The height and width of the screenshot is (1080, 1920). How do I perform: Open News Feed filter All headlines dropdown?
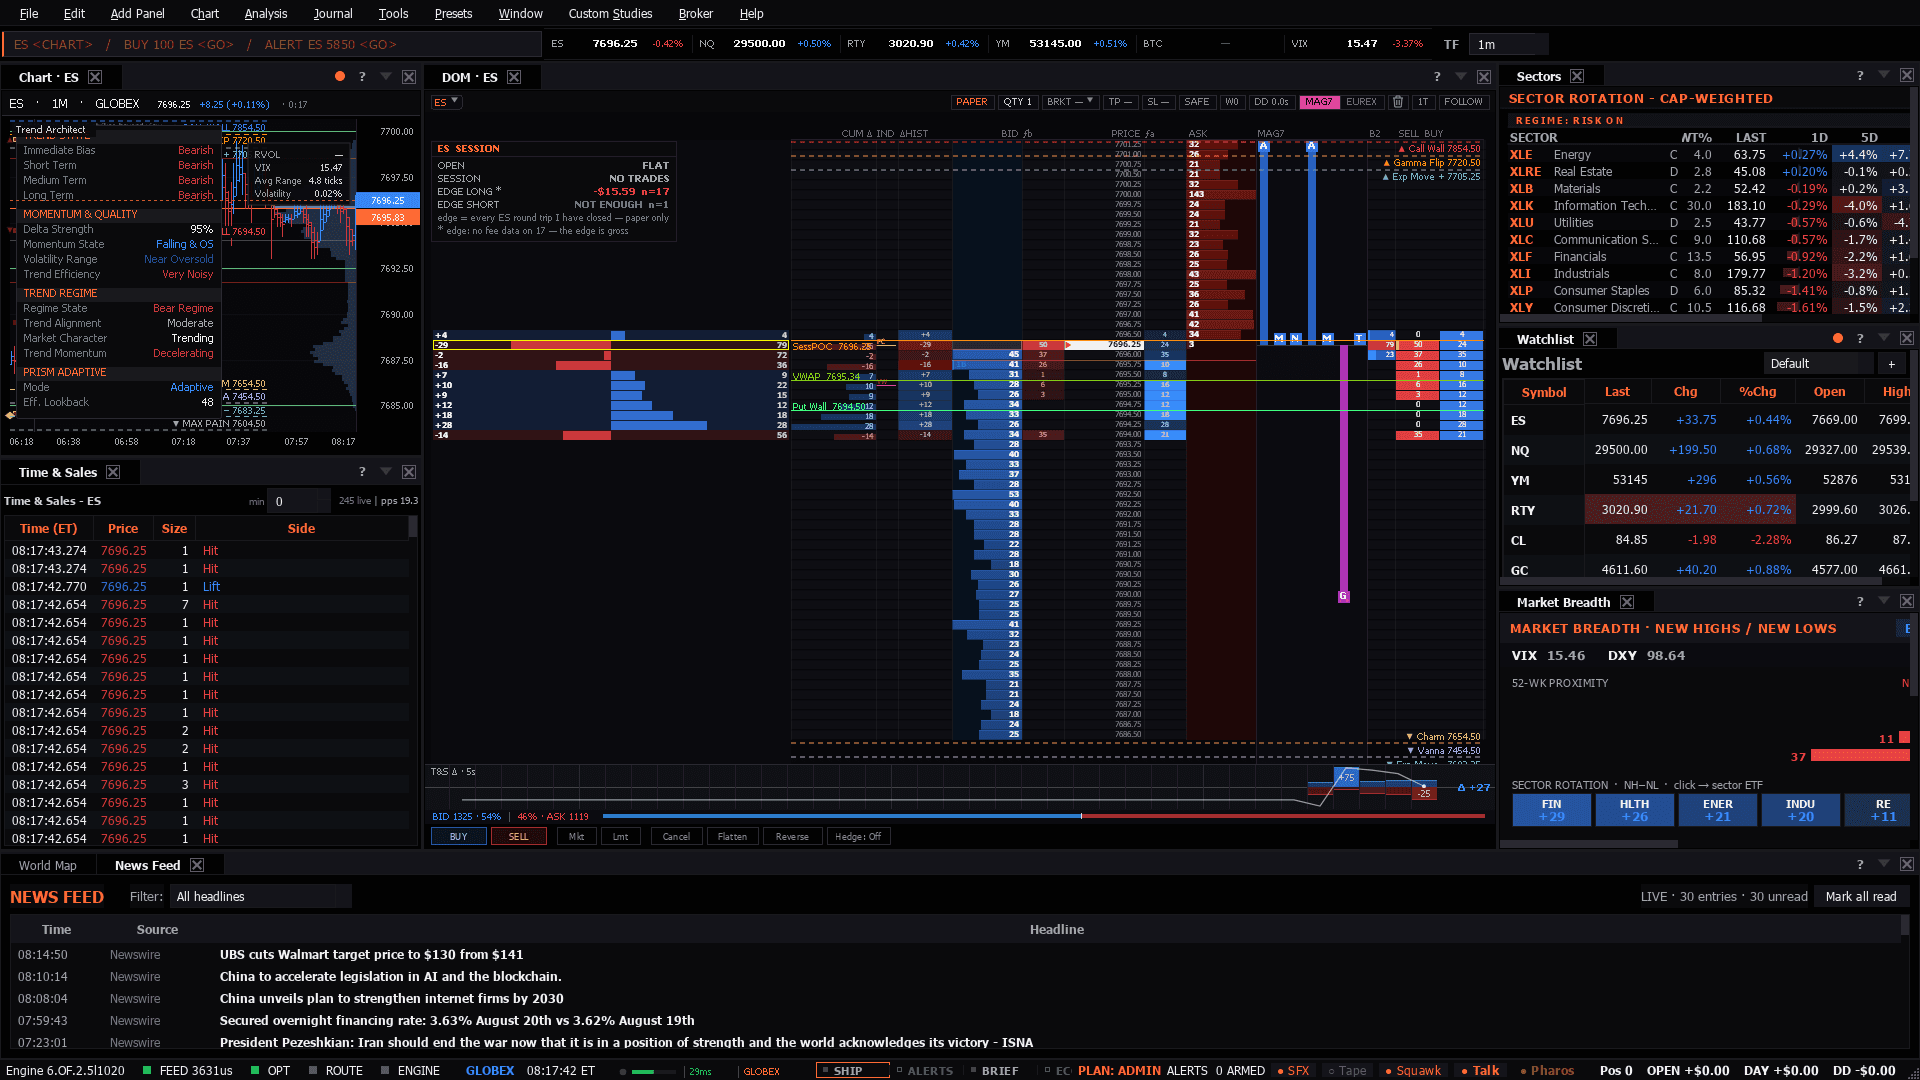260,896
